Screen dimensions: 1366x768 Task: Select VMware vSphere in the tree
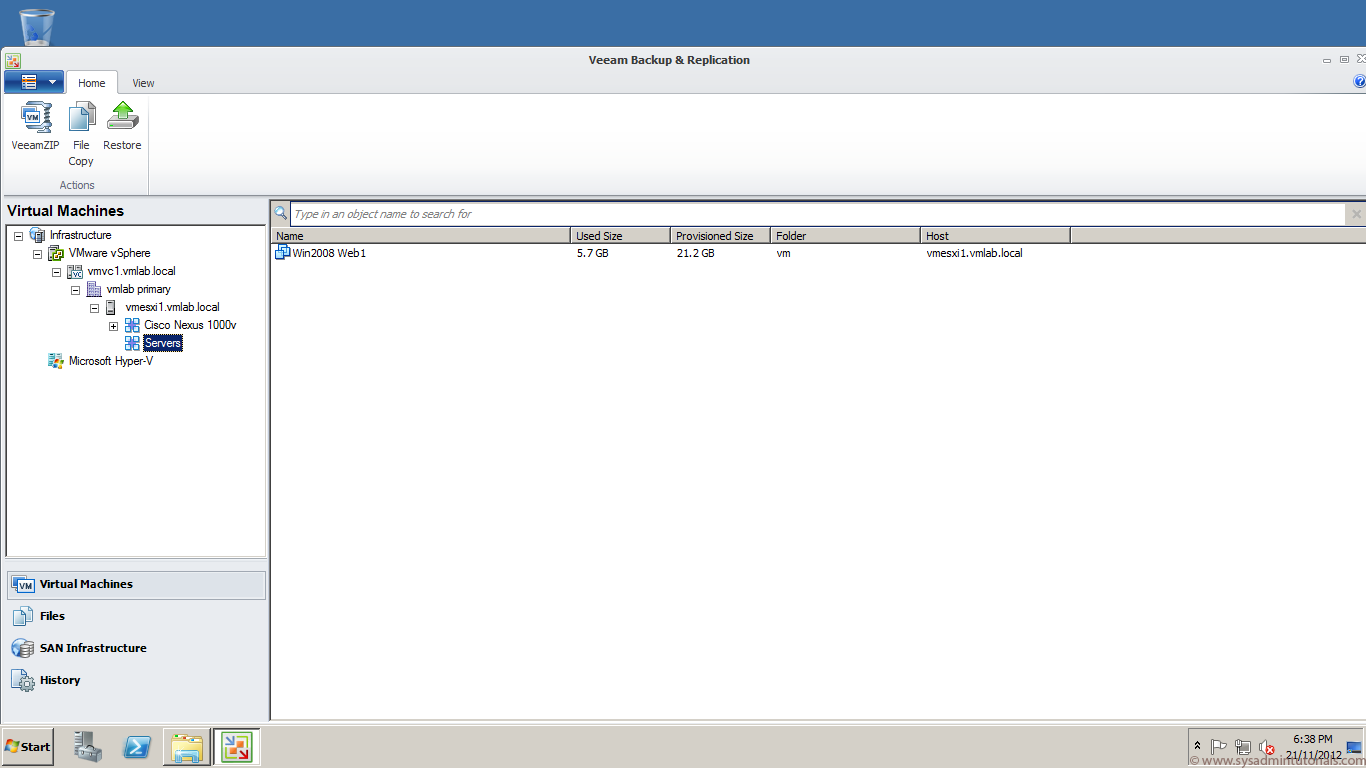pyautogui.click(x=110, y=253)
